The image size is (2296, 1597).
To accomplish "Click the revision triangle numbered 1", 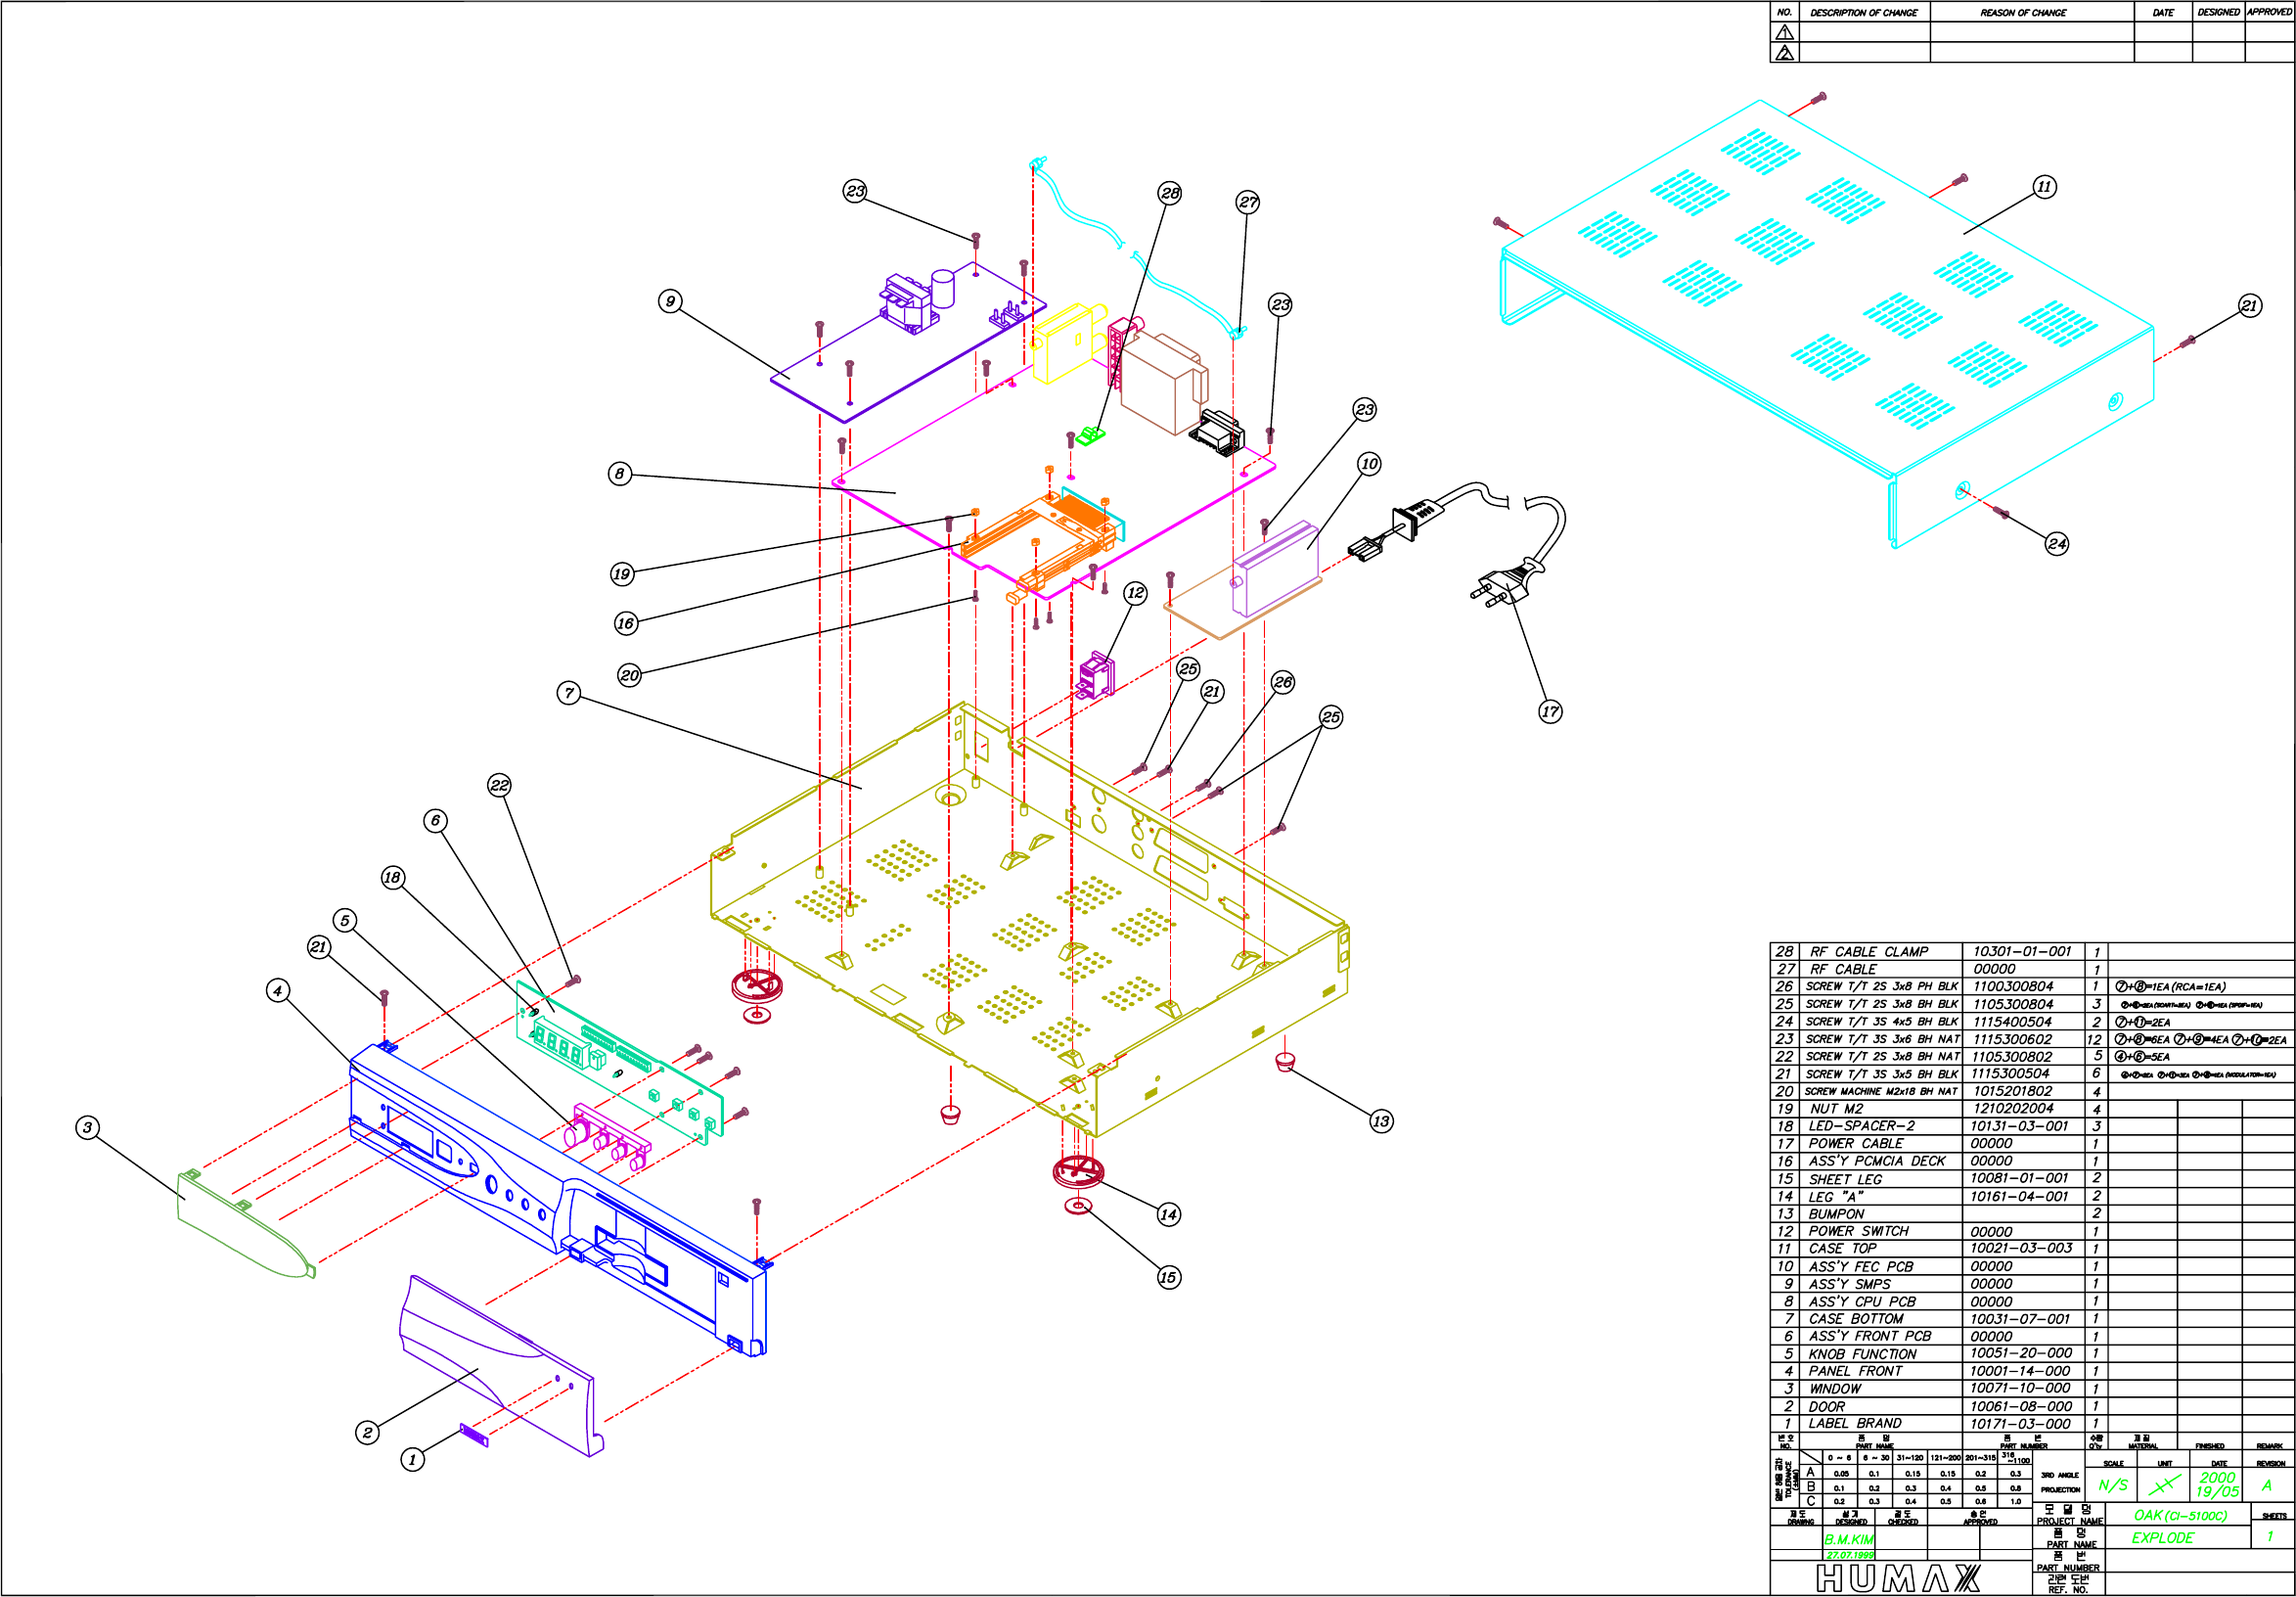I will click(x=1784, y=32).
